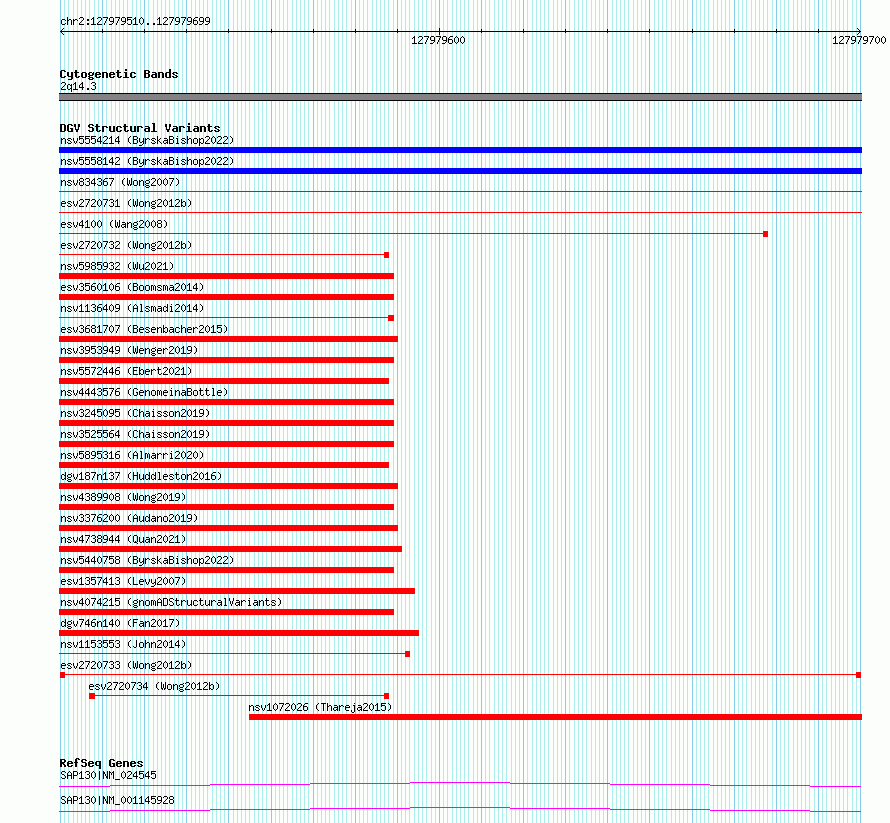Click the nsv5554214 (ByrskaBishop2022) variant label
This screenshot has width=890, height=823.
(147, 140)
